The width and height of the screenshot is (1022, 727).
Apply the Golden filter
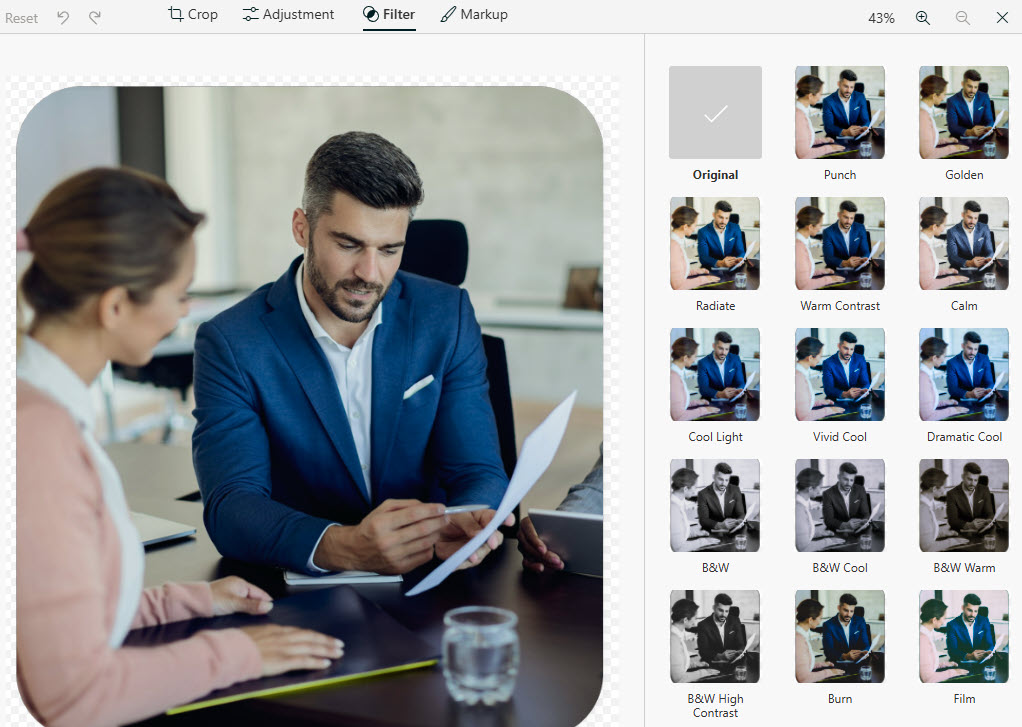(x=964, y=112)
